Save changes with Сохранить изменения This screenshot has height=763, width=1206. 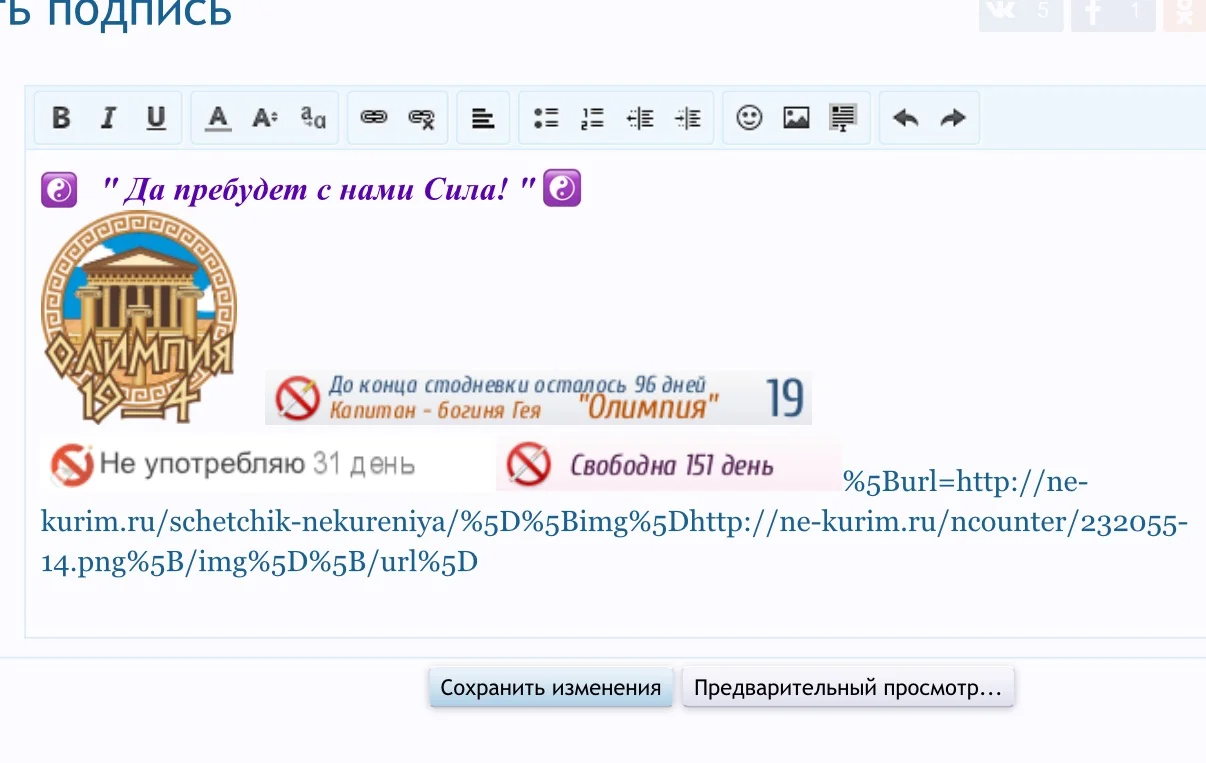pyautogui.click(x=551, y=688)
